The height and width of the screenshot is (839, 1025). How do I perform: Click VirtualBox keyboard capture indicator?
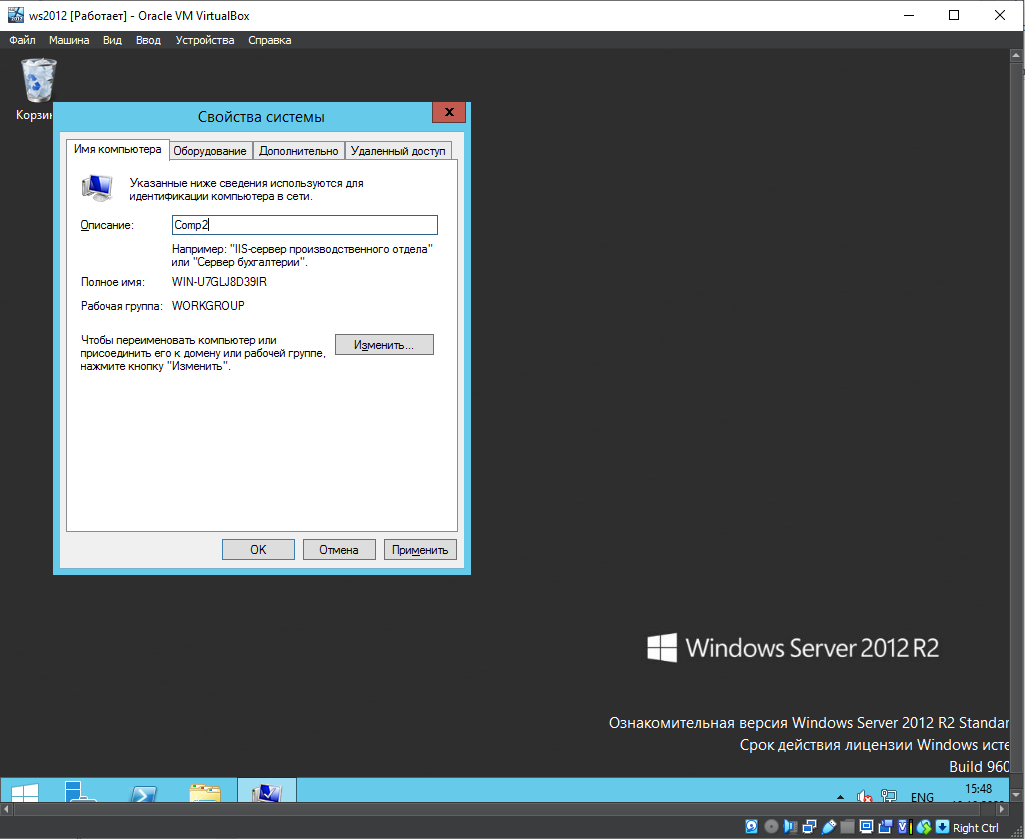943,827
